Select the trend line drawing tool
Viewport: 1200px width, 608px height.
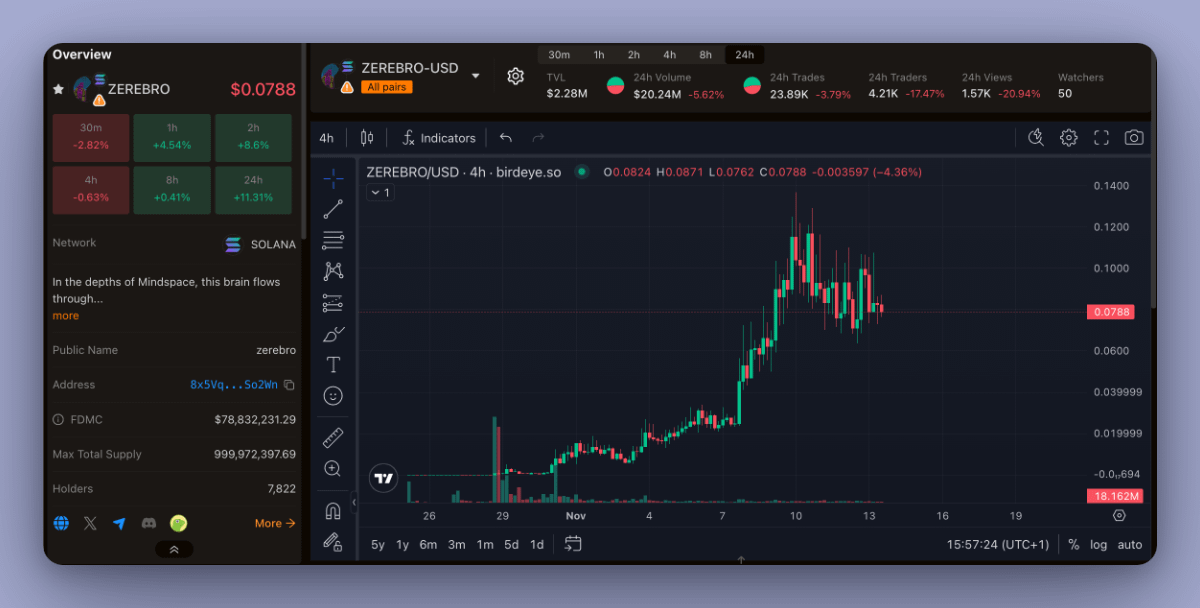pos(333,208)
